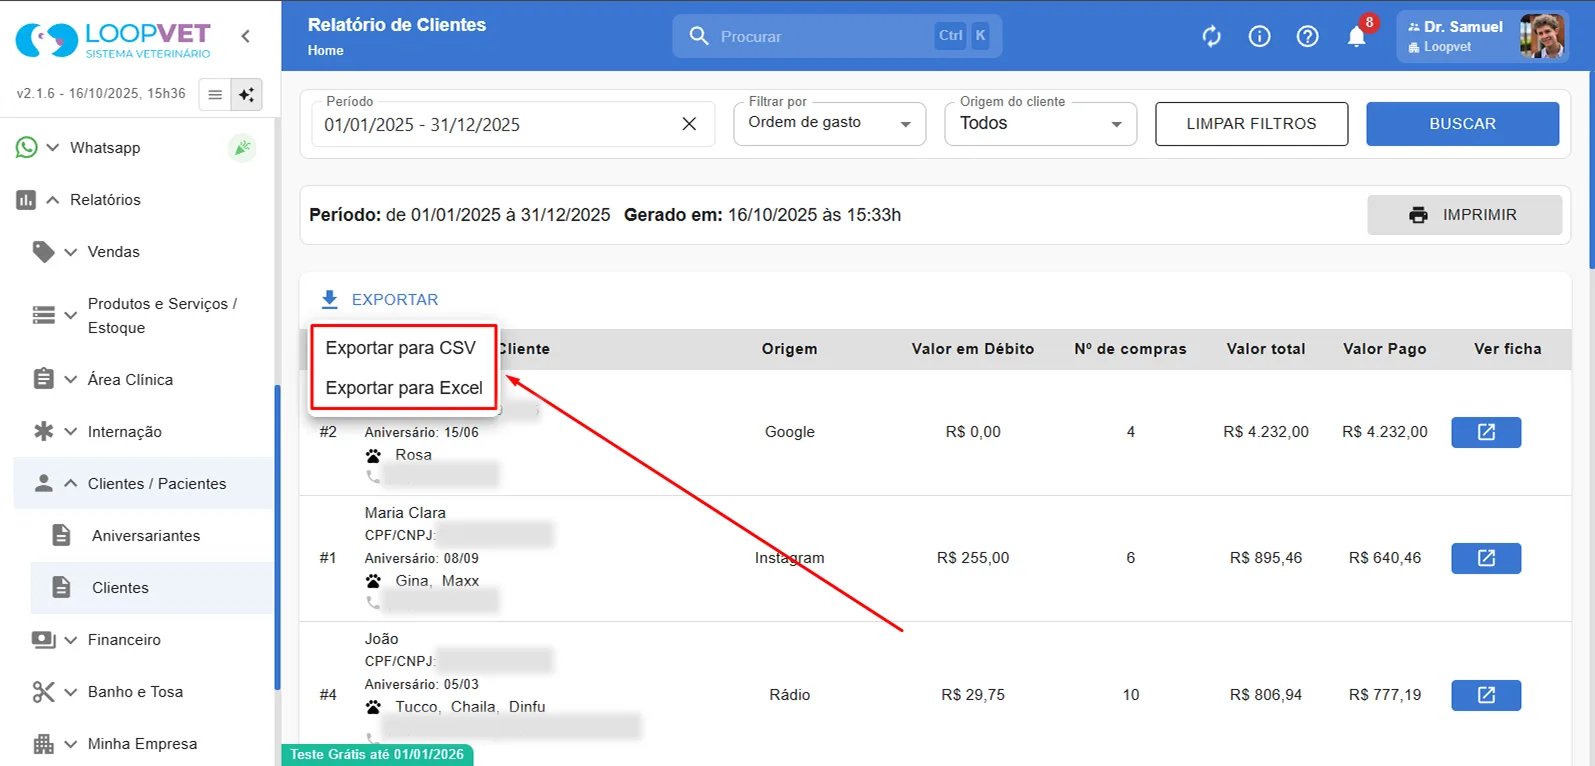Open the help question mark icon
Screen dimensions: 1595x766
[1307, 37]
